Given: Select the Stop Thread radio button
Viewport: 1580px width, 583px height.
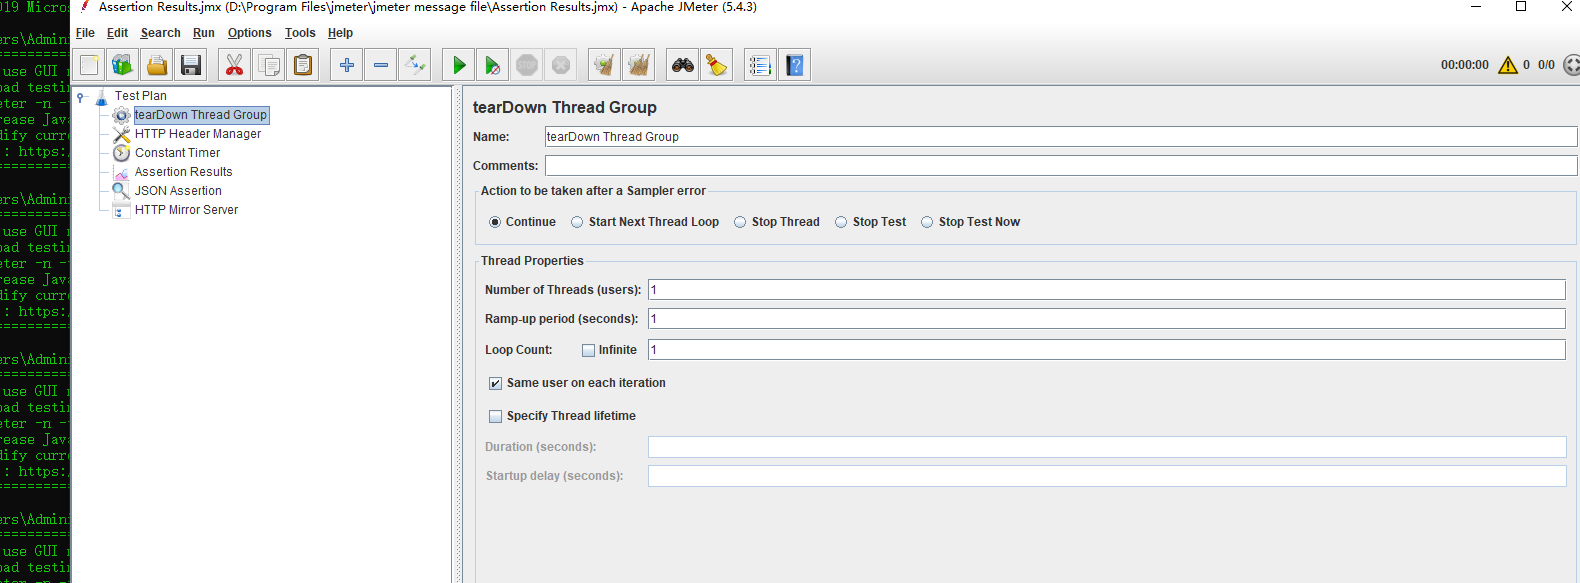Looking at the screenshot, I should click(x=740, y=222).
